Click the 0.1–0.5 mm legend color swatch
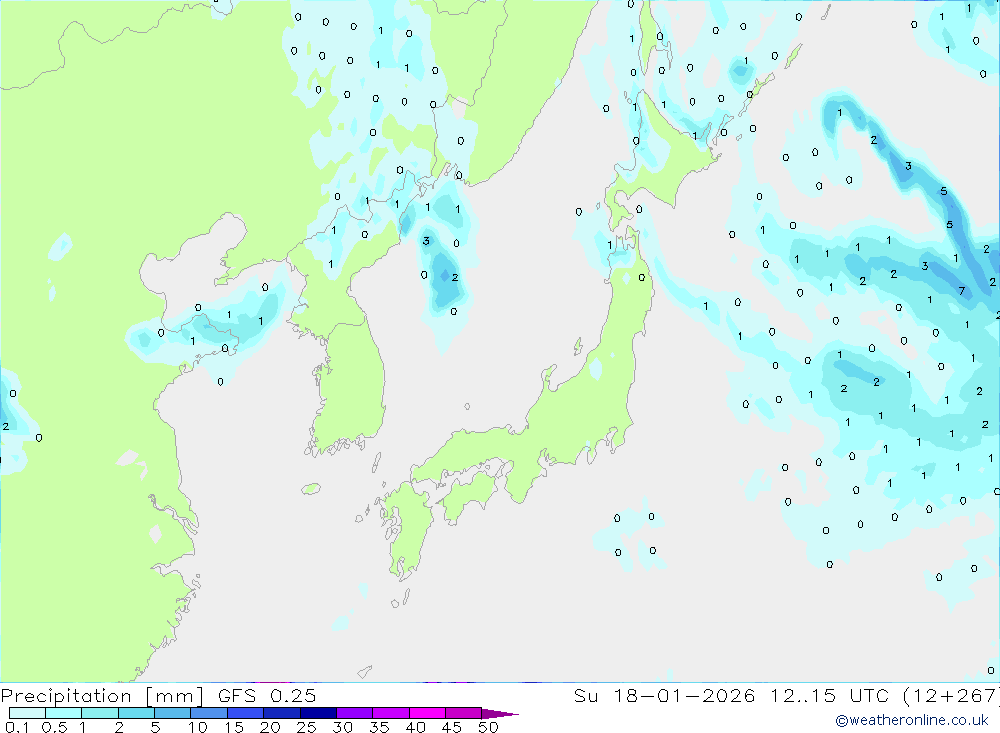 click(x=27, y=713)
